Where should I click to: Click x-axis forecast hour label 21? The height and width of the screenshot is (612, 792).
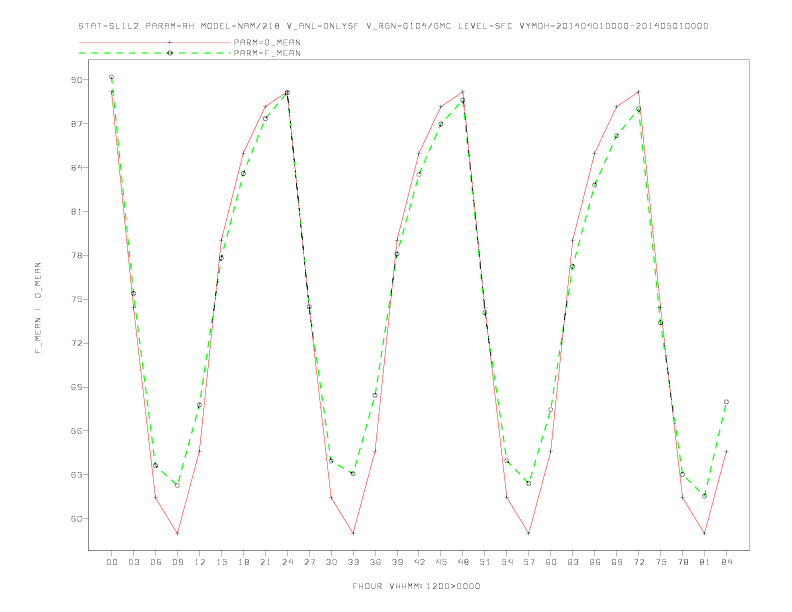pyautogui.click(x=265, y=562)
